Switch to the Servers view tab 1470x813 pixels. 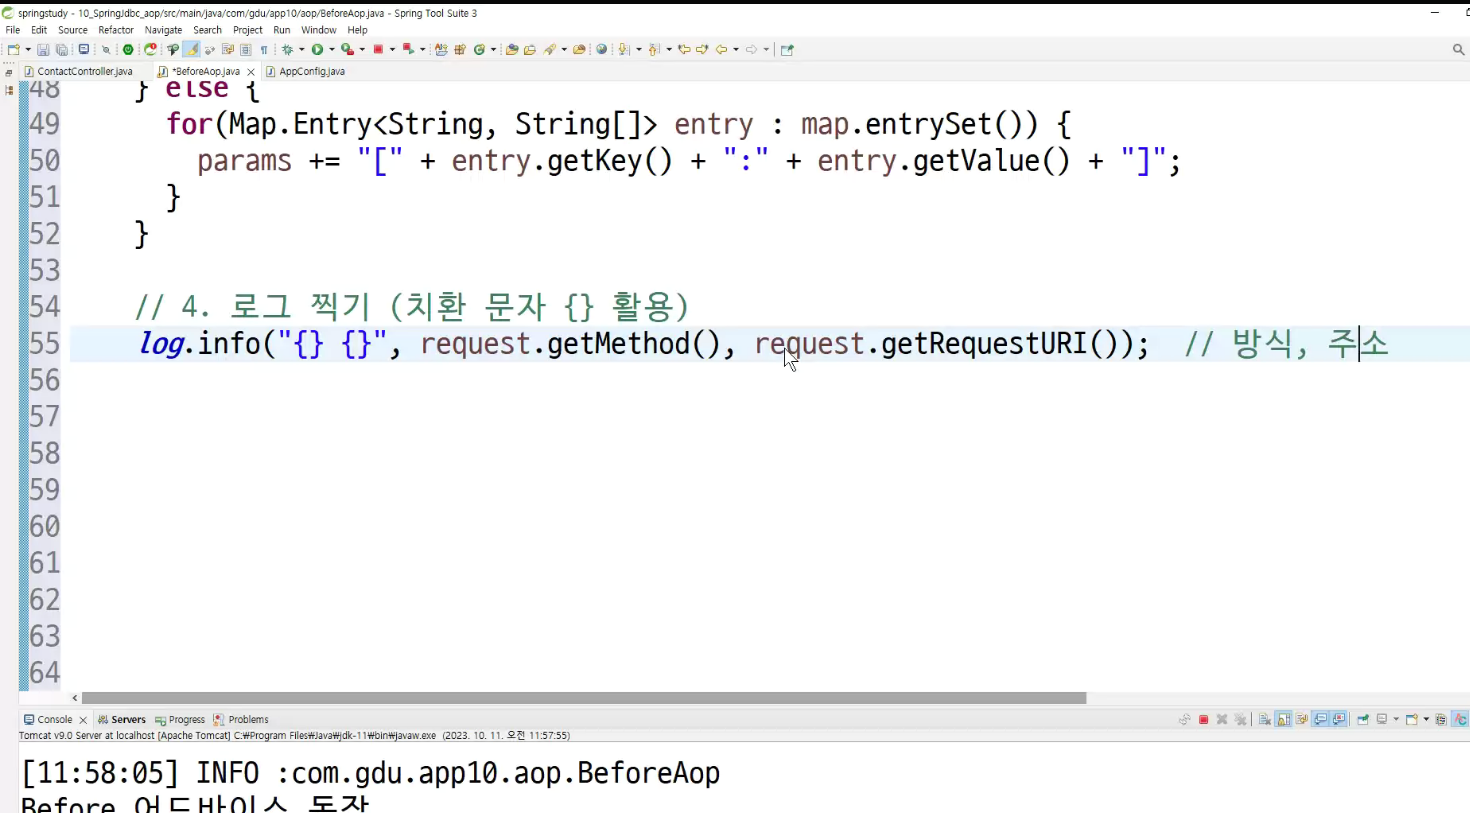(x=121, y=720)
